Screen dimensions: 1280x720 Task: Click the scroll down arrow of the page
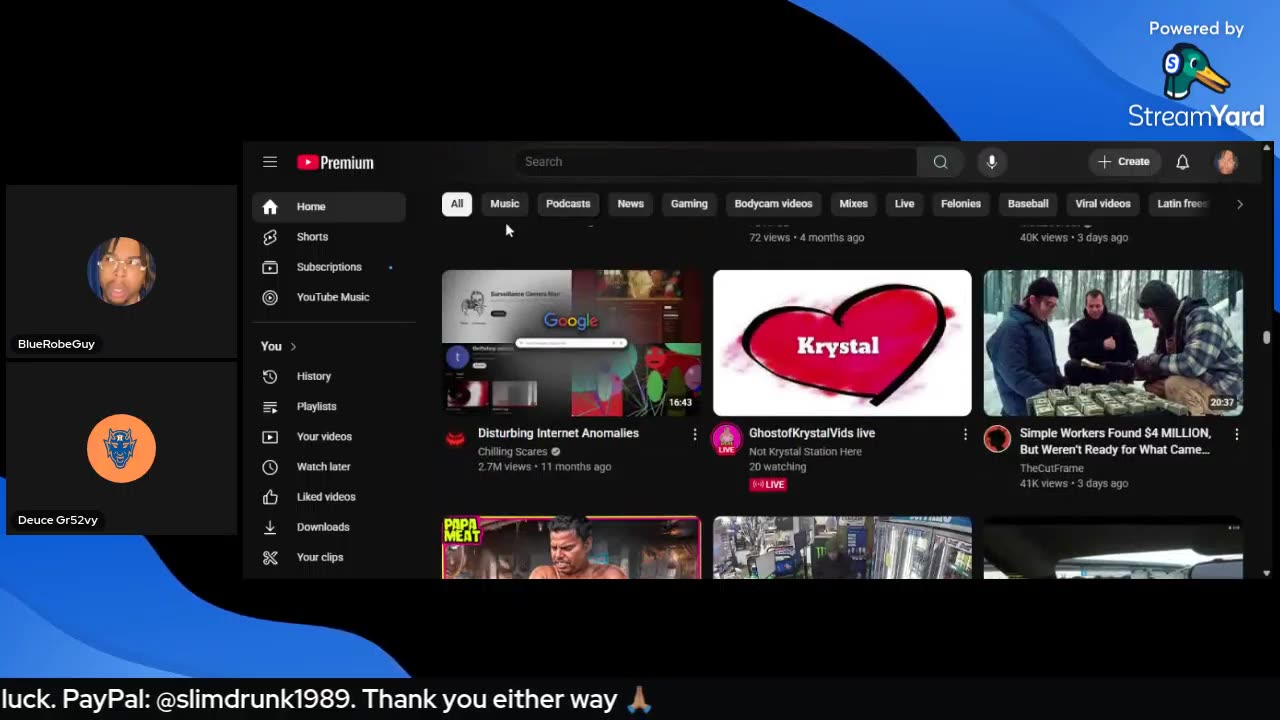1267,573
